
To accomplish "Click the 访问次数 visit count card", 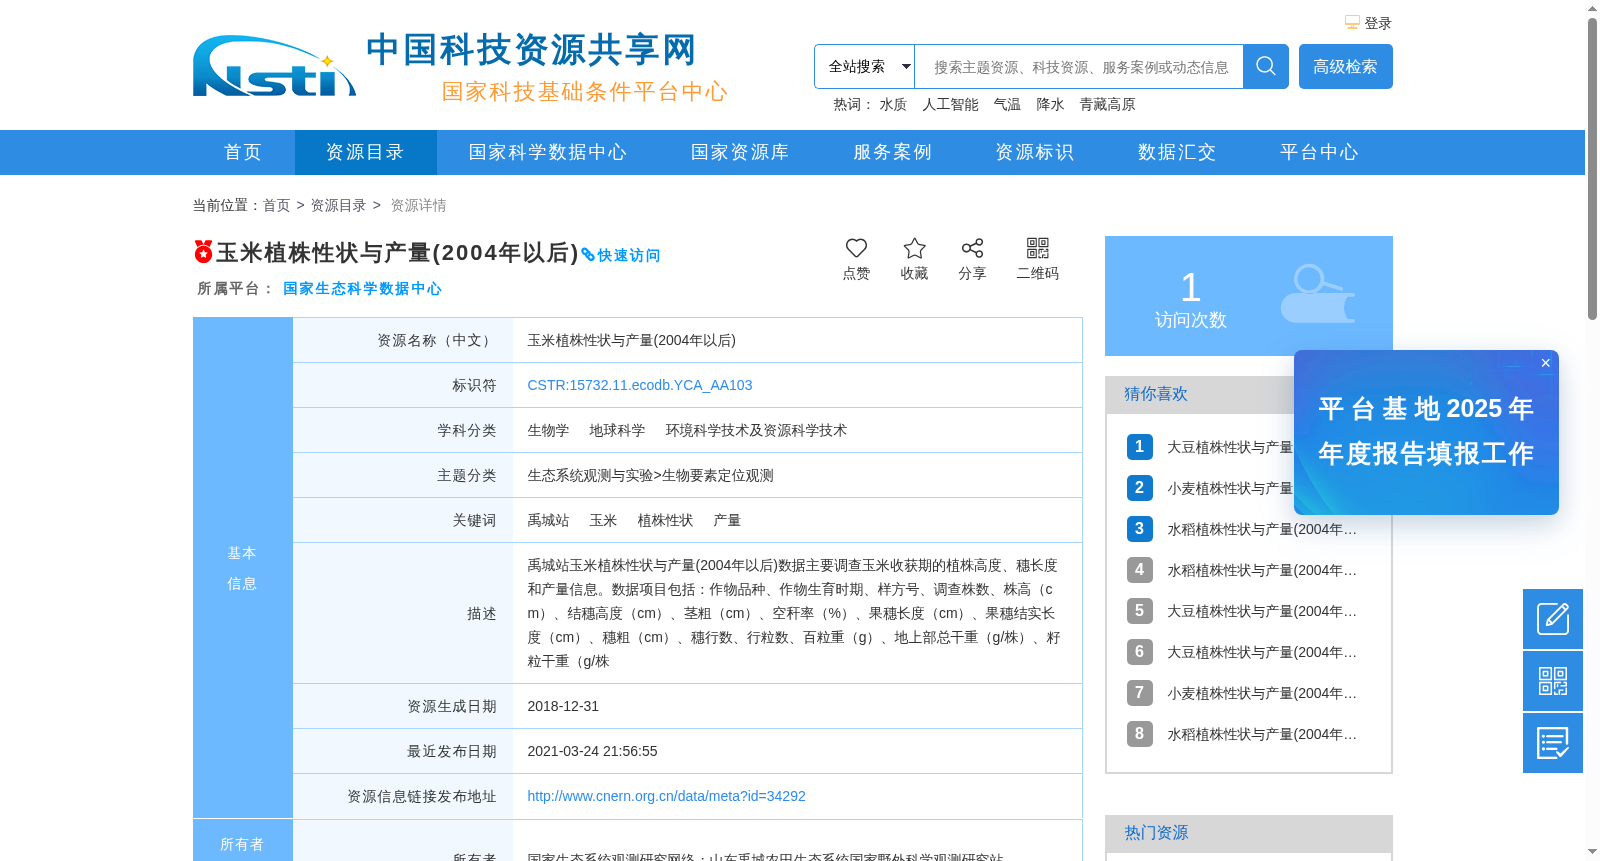I will click(x=1249, y=296).
